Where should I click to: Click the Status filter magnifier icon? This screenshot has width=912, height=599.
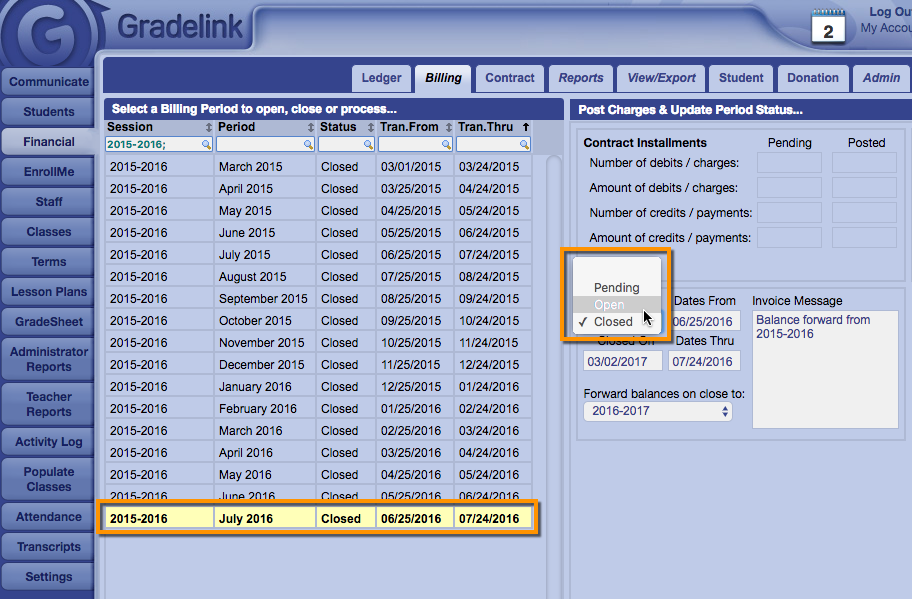[x=369, y=145]
